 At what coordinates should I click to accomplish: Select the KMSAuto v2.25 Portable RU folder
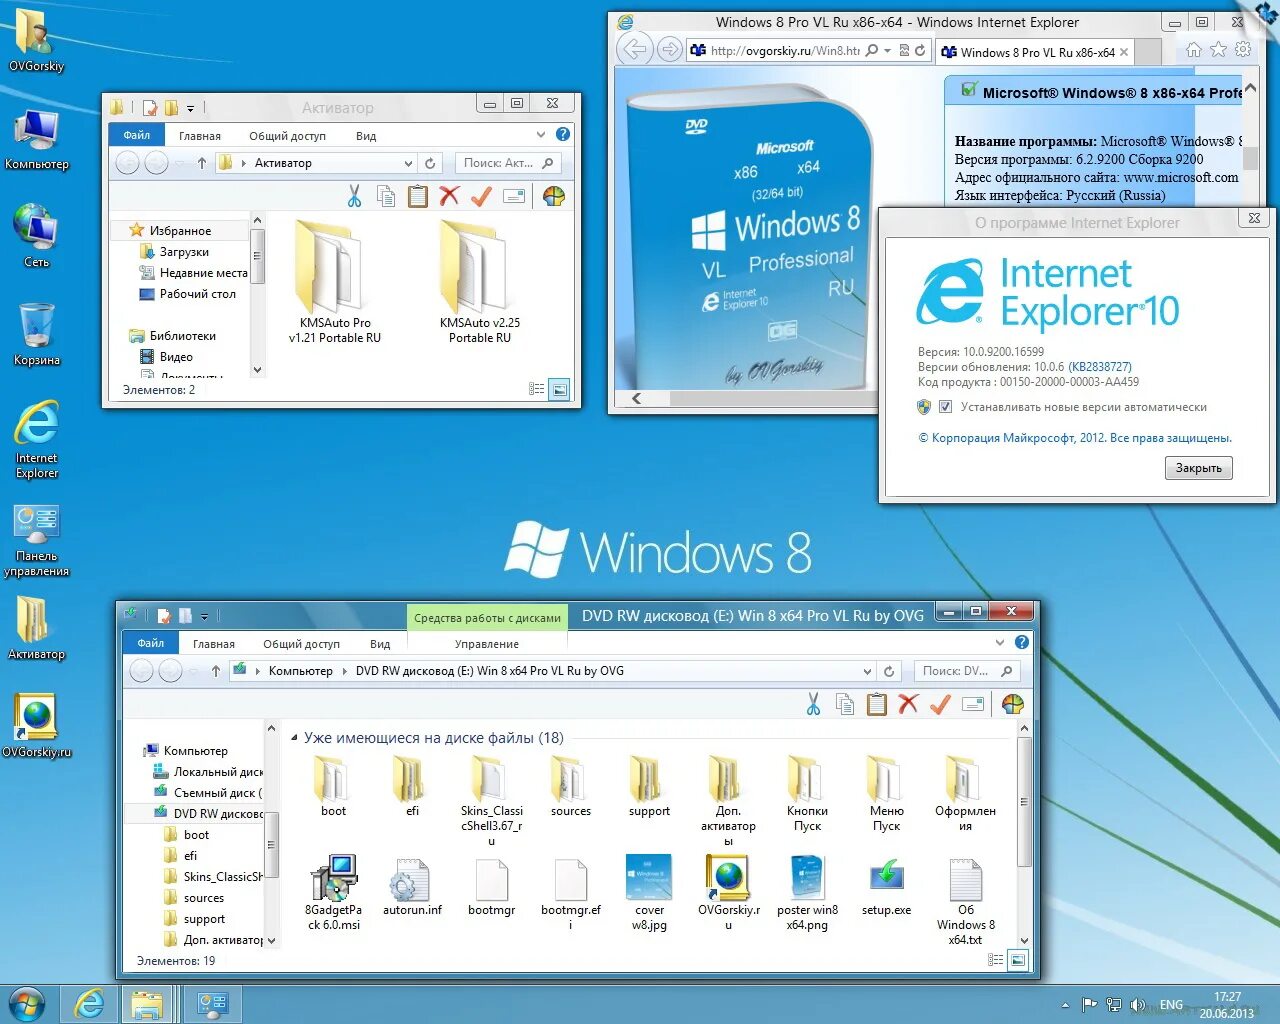pos(480,282)
